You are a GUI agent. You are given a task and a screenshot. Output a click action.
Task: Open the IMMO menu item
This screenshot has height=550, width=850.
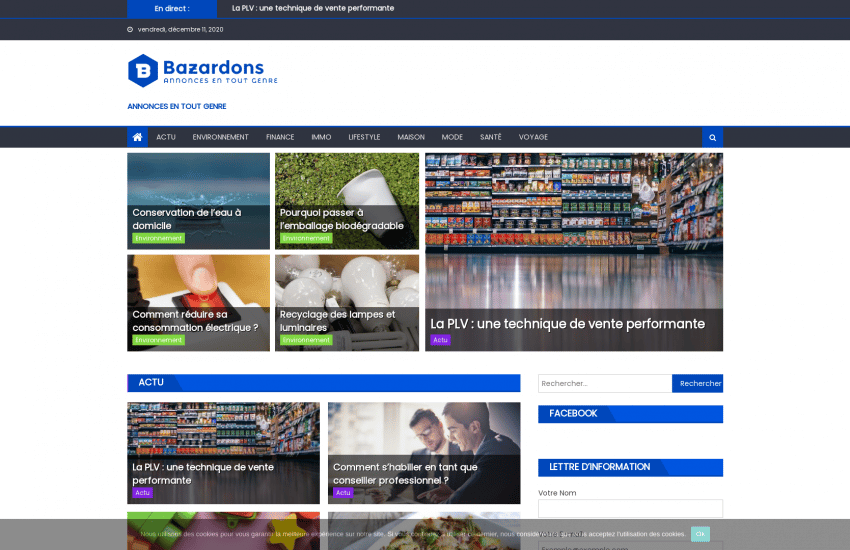(x=321, y=137)
